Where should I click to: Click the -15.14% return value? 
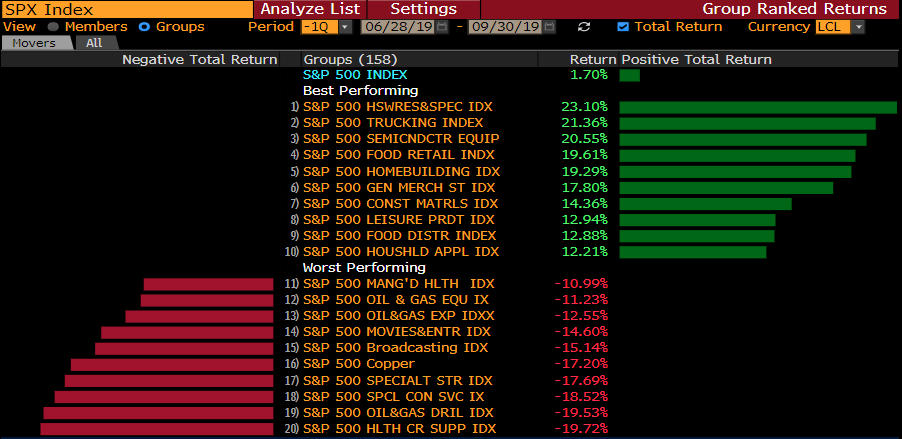581,348
